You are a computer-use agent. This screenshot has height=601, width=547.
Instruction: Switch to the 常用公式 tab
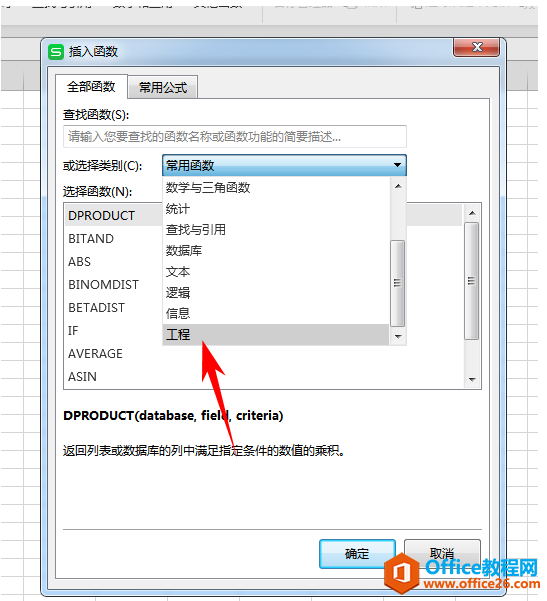[163, 87]
